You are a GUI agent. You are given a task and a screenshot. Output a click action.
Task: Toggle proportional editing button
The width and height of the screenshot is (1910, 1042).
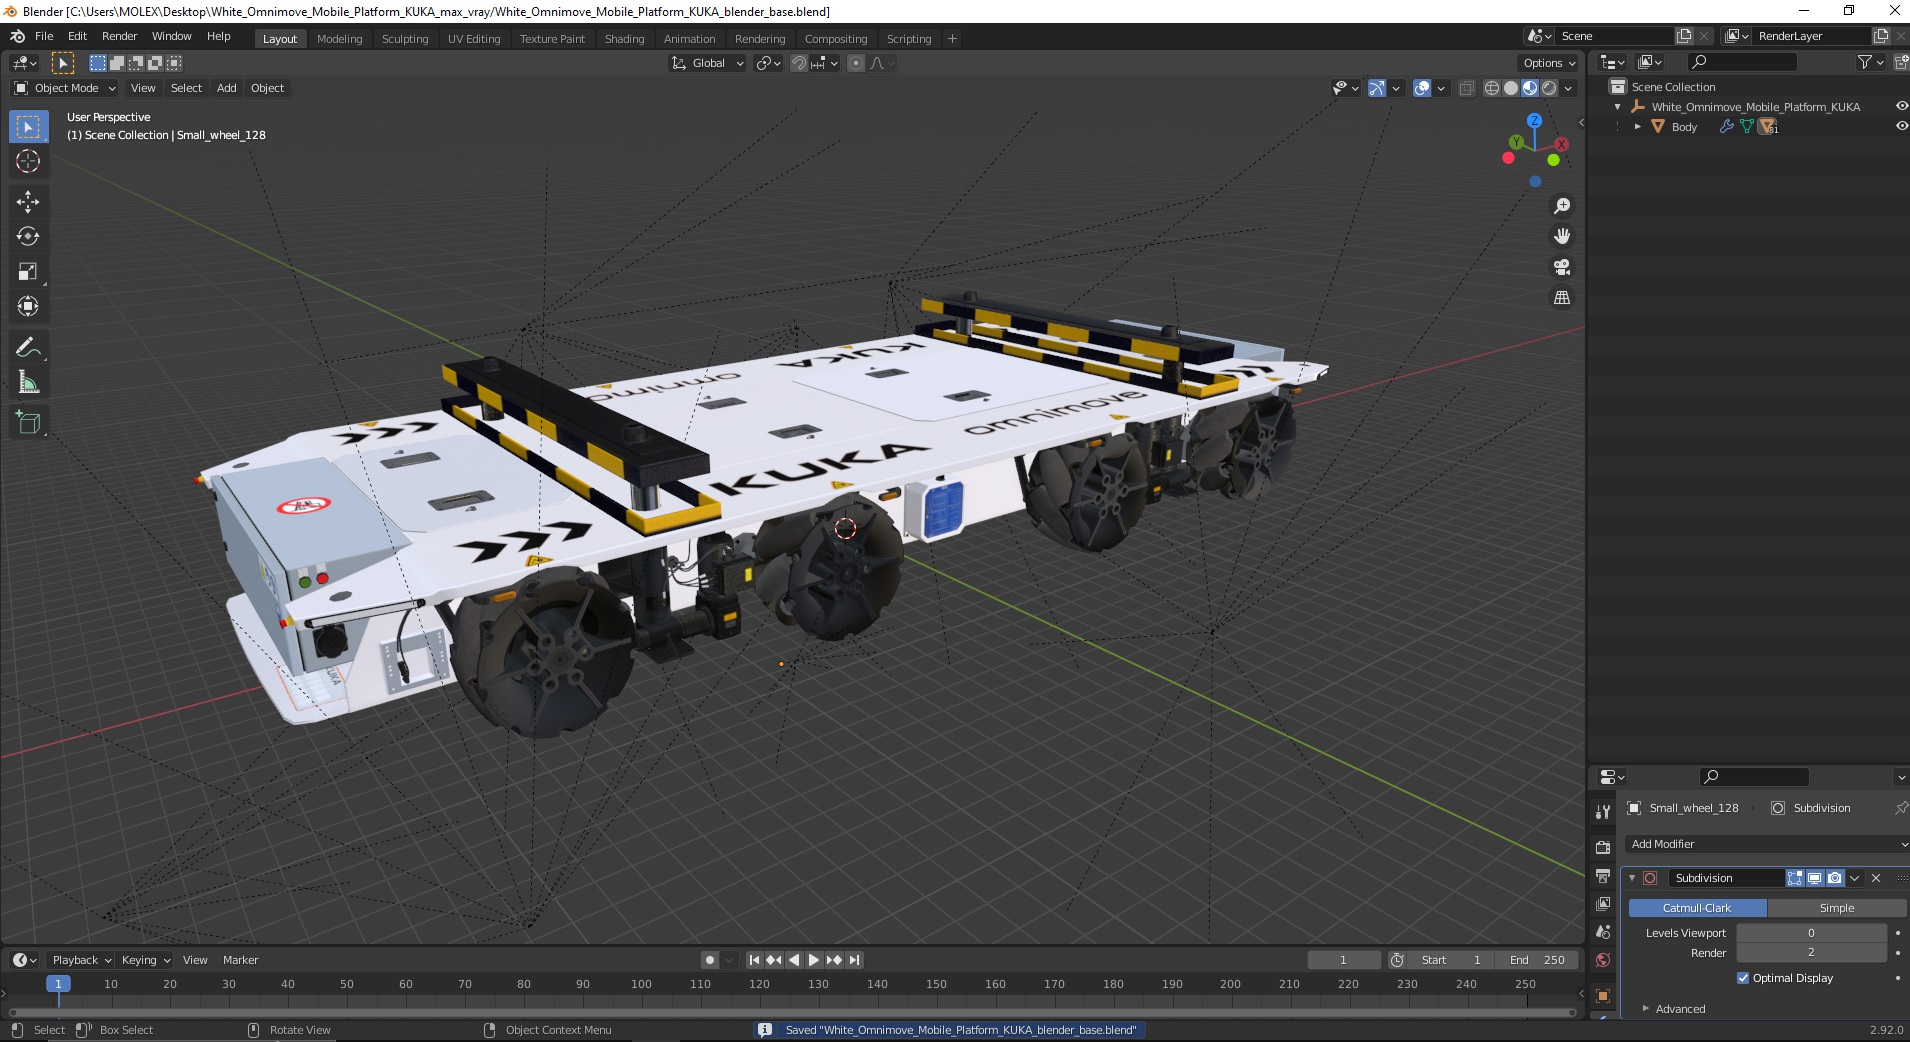click(x=856, y=63)
